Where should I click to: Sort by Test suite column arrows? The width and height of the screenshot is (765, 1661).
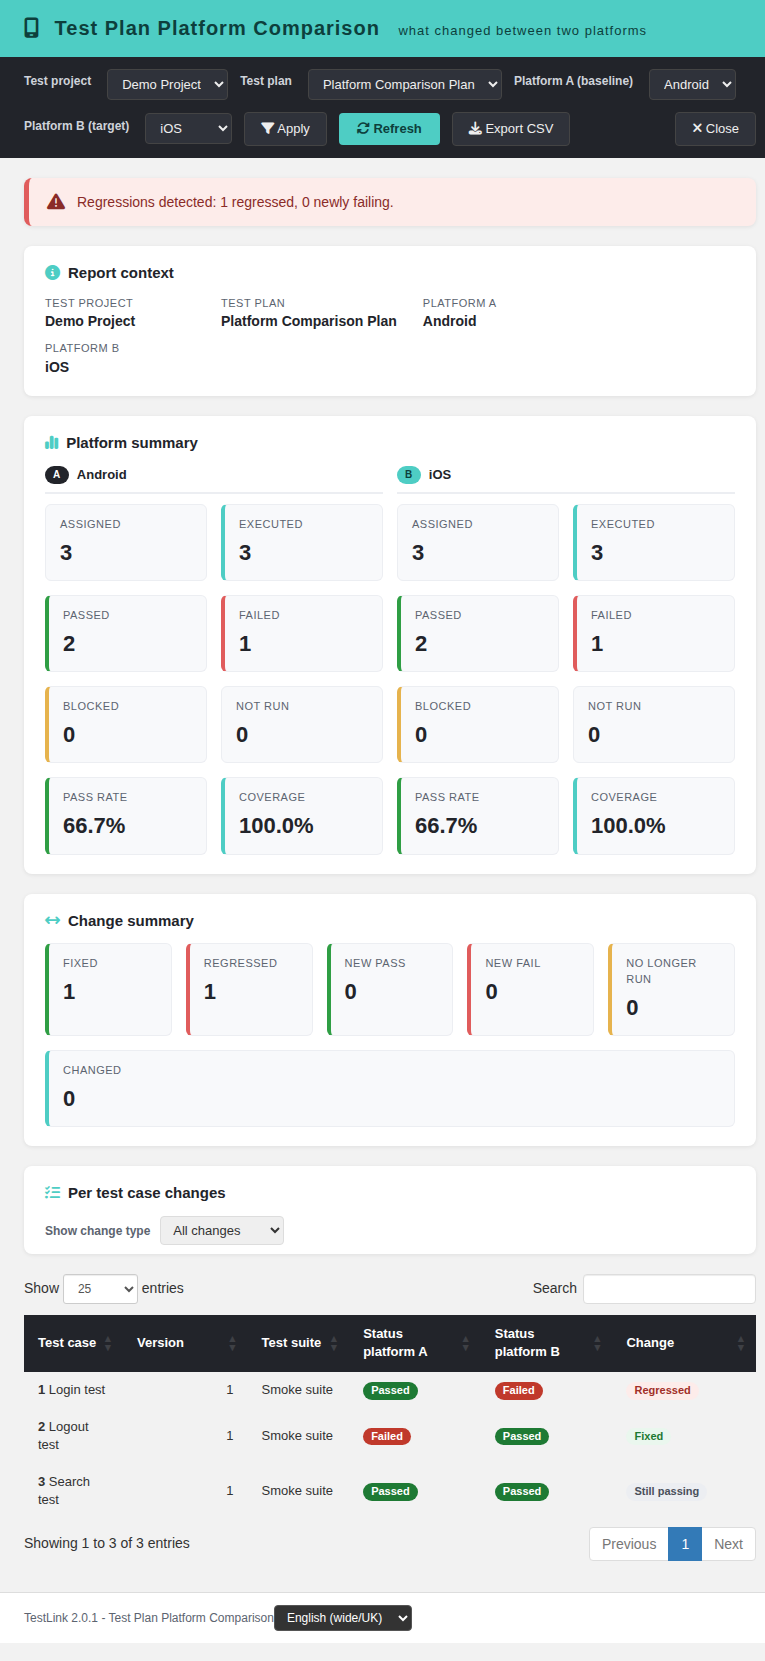tap(334, 1343)
